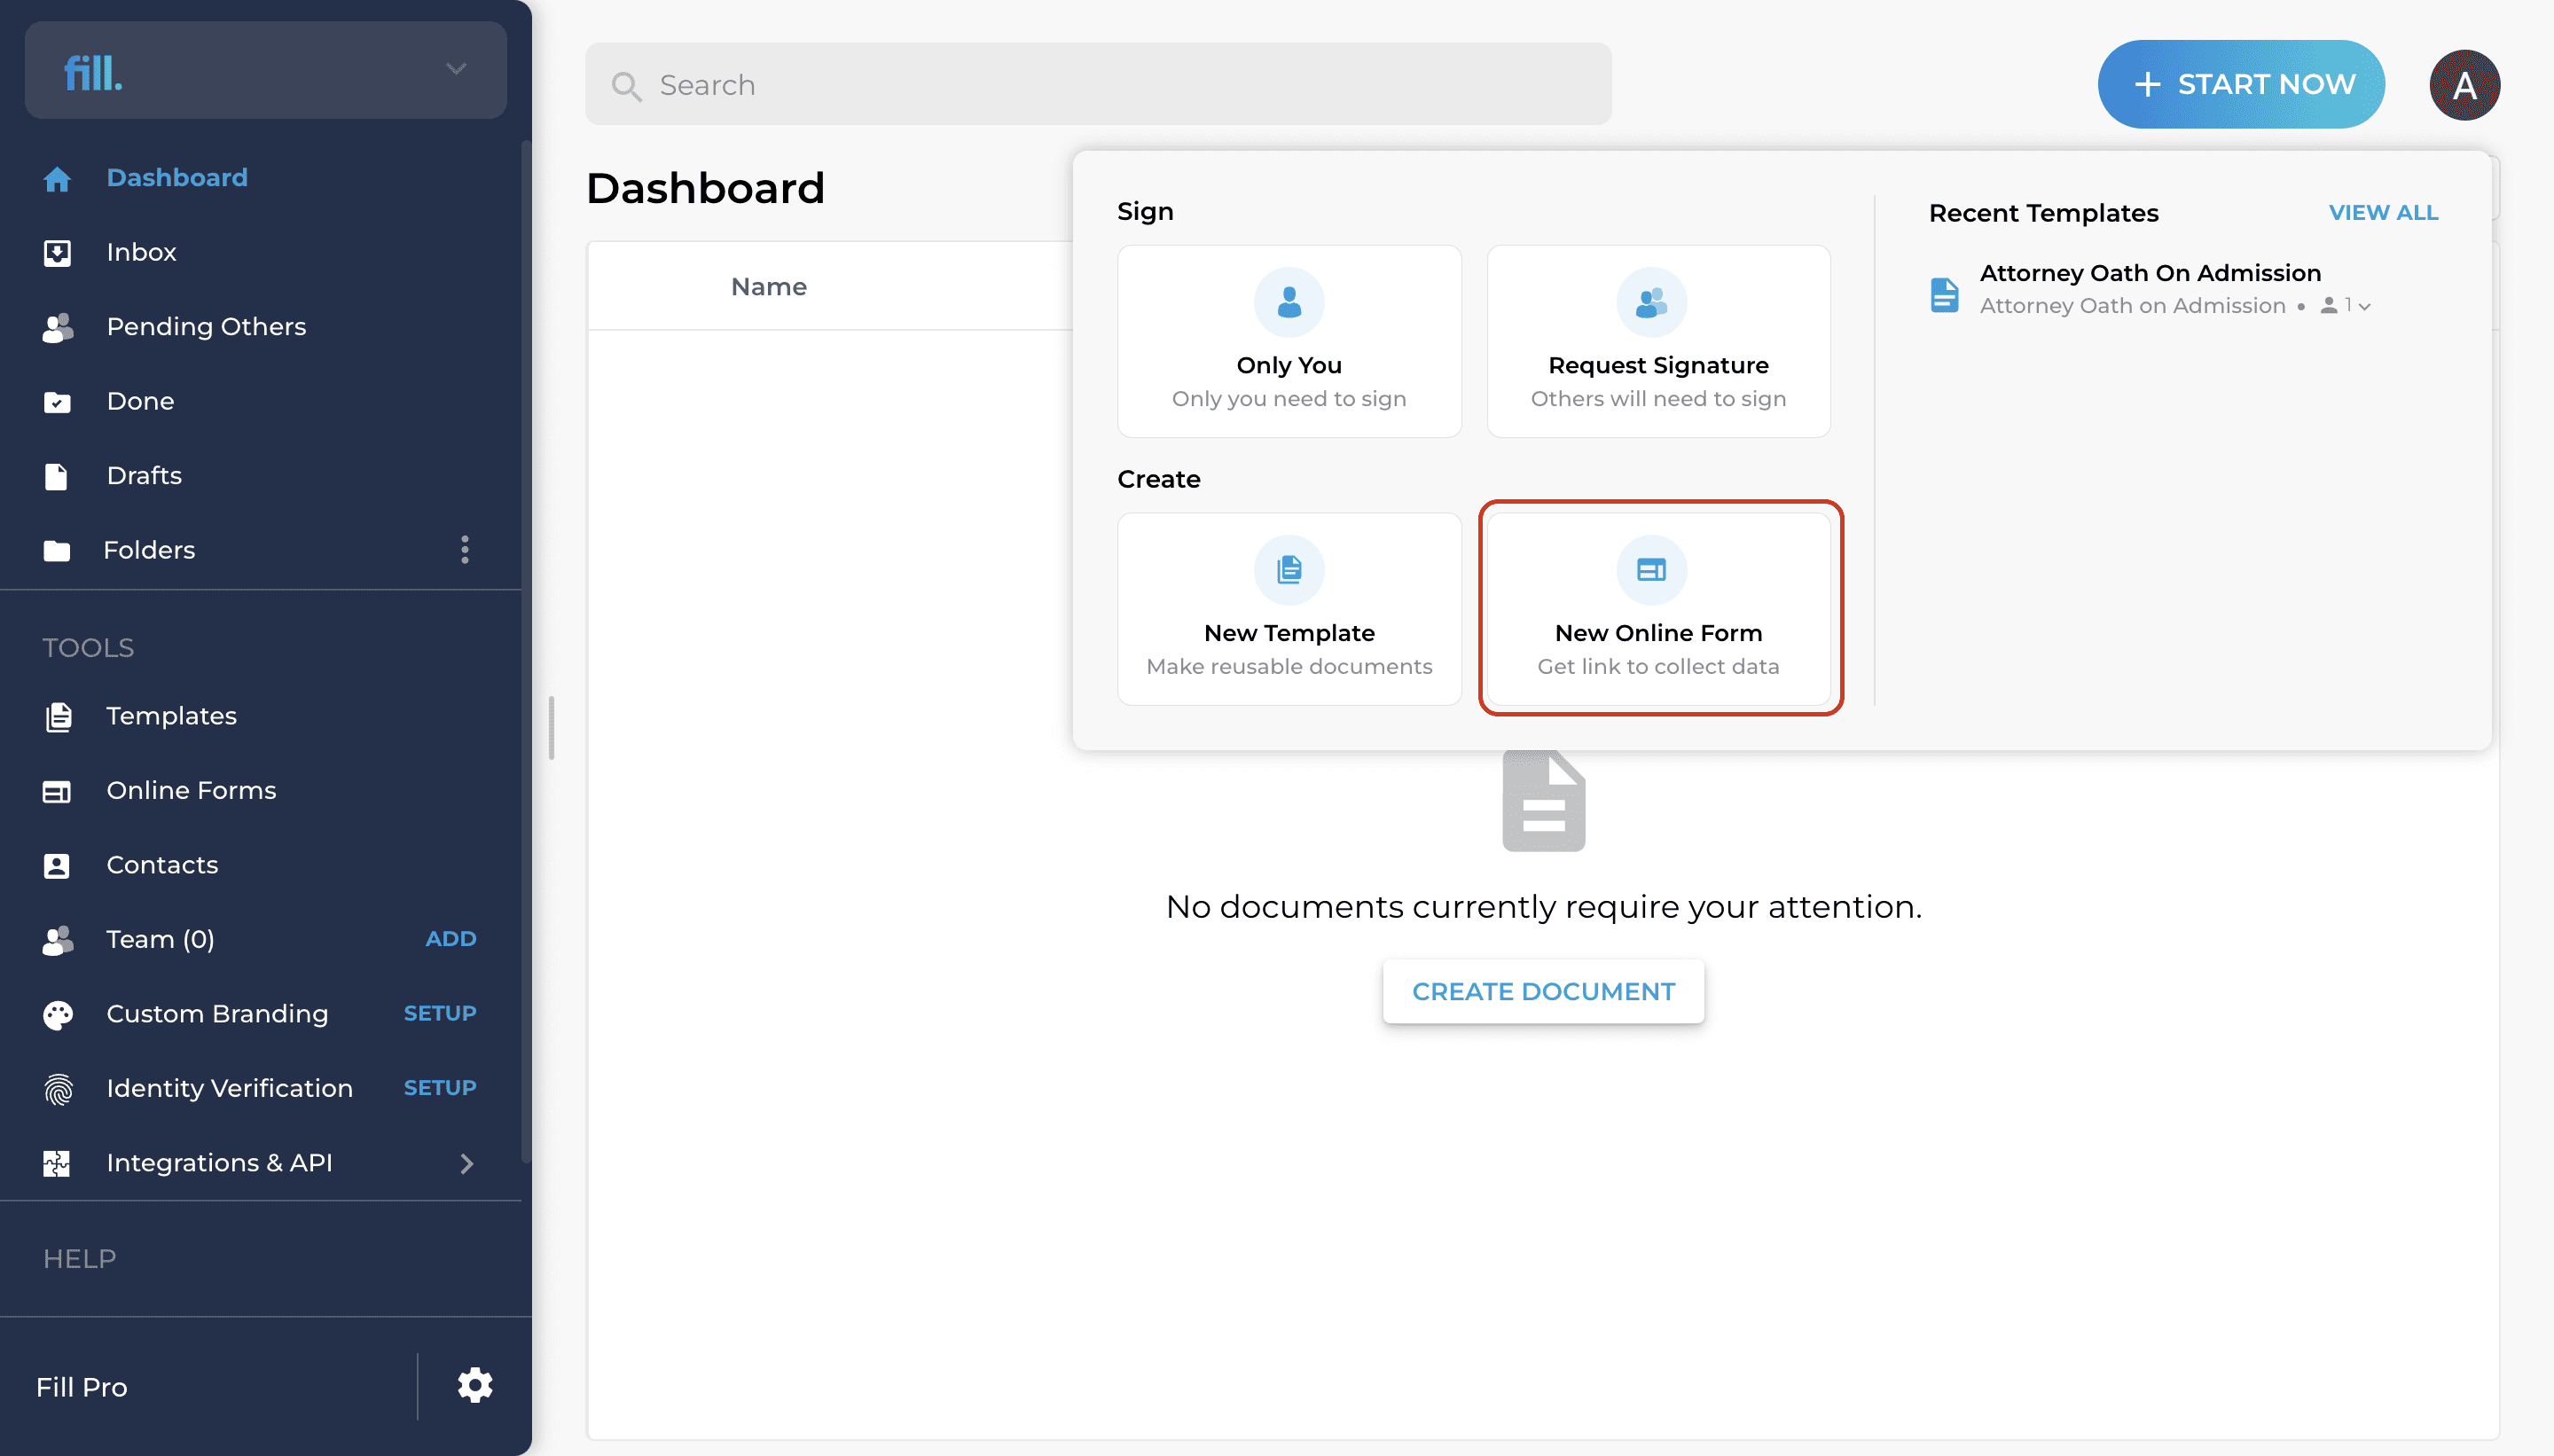
Task: Click the Attorney Oath template document icon
Action: point(1944,295)
